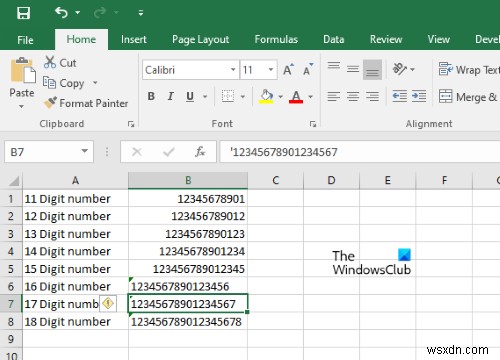The height and width of the screenshot is (360, 500).
Task: Switch to the Home tab
Action: (81, 39)
